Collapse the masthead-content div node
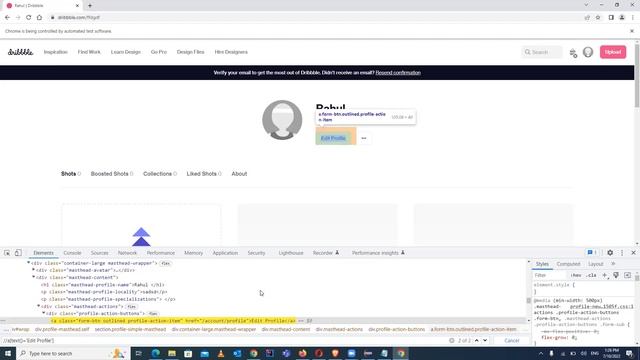The image size is (640, 360). click(x=33, y=277)
